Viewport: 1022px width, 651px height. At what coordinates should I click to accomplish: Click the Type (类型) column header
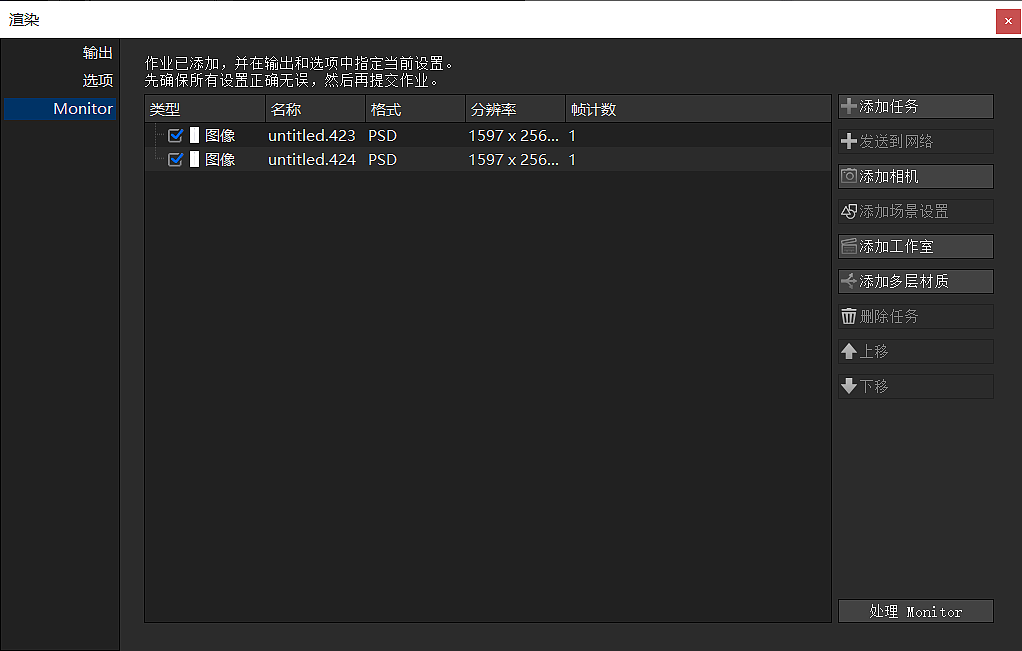(205, 109)
